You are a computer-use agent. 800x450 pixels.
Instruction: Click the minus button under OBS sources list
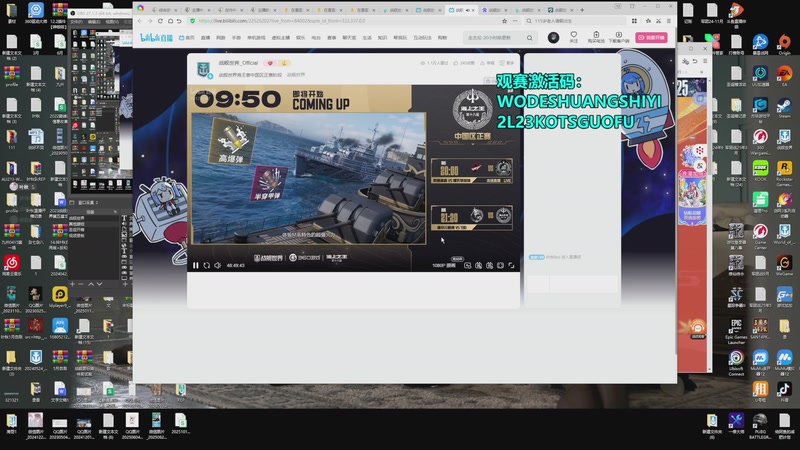point(81,284)
